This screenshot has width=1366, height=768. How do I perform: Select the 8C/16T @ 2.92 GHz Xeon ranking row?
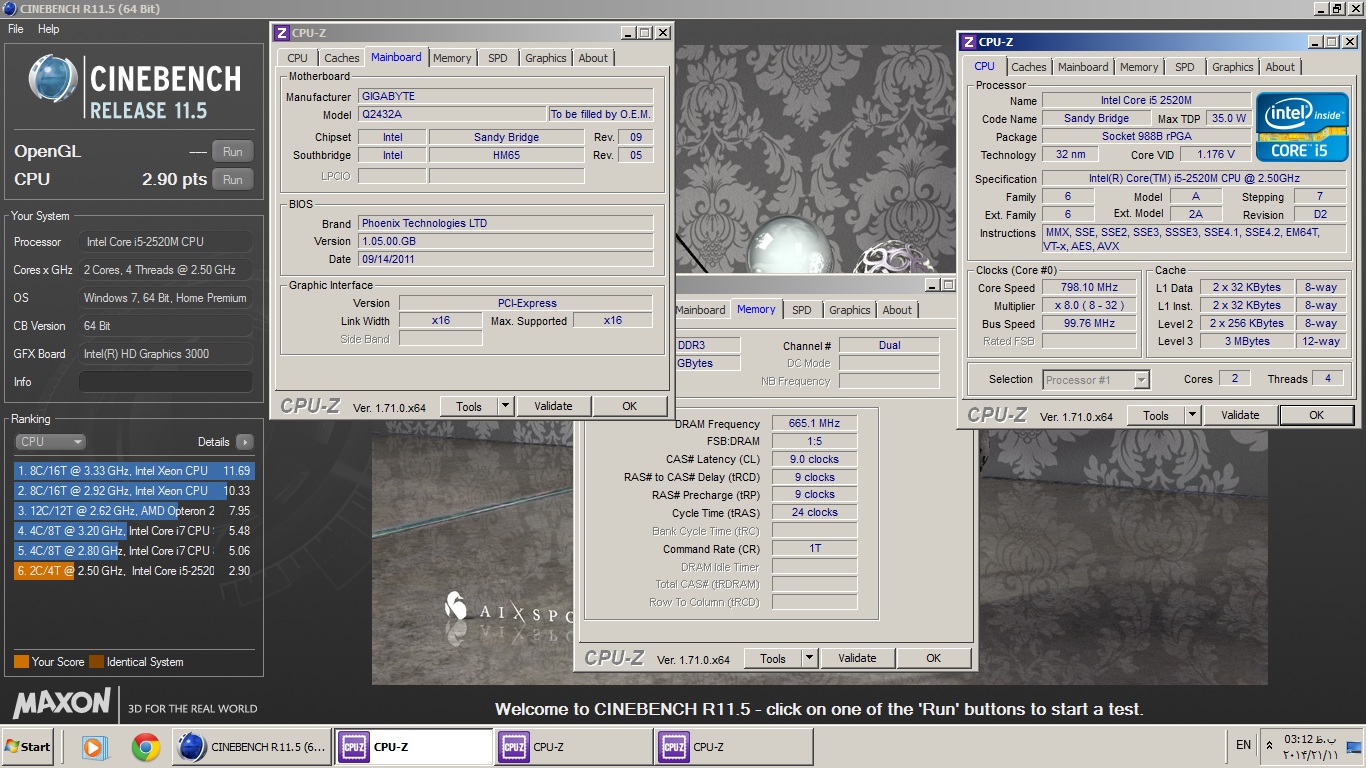point(134,491)
